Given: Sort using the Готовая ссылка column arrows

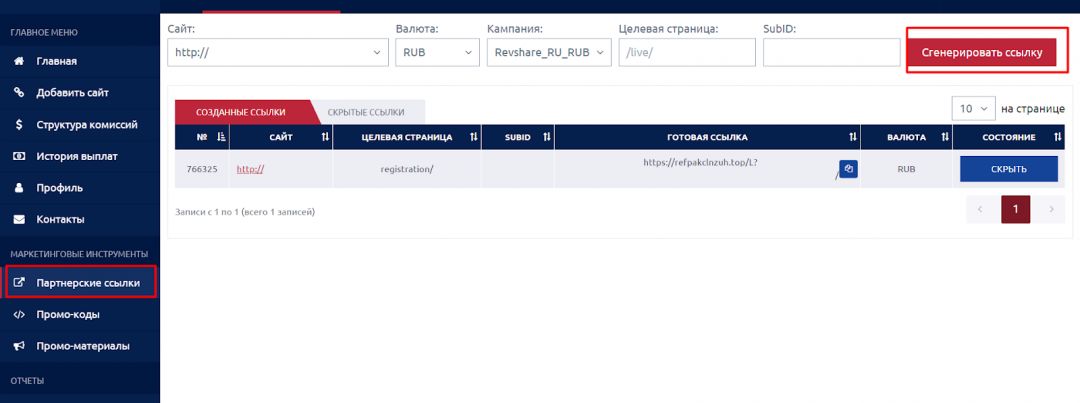Looking at the screenshot, I should coord(853,137).
